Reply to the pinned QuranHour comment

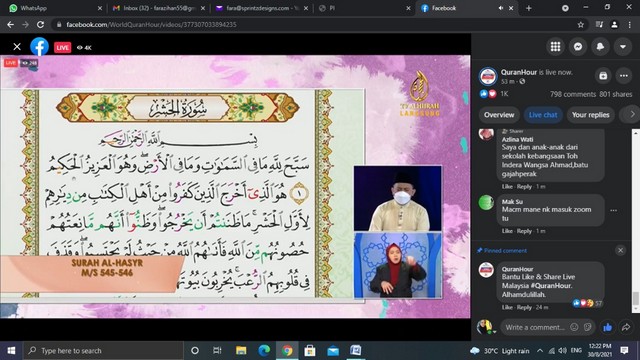[x=524, y=307]
